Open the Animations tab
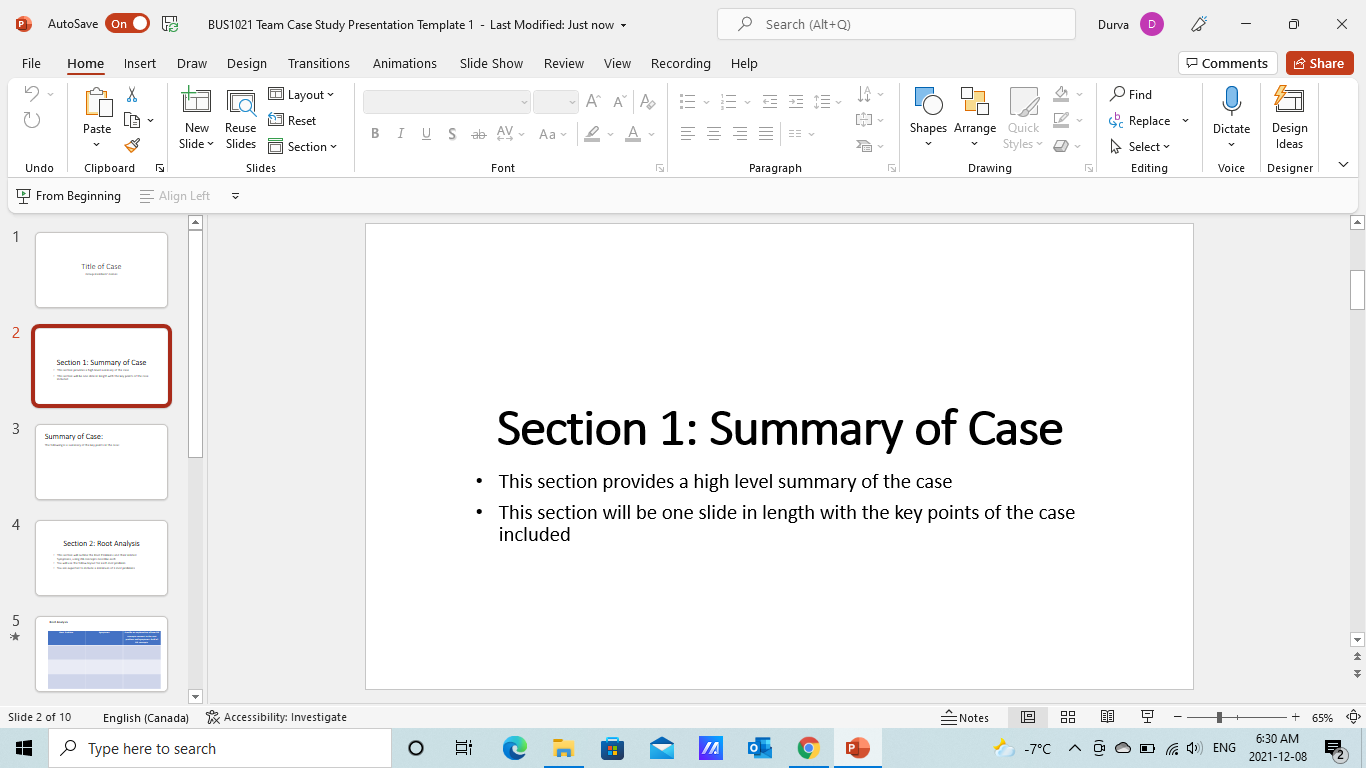This screenshot has width=1366, height=768. [x=405, y=63]
